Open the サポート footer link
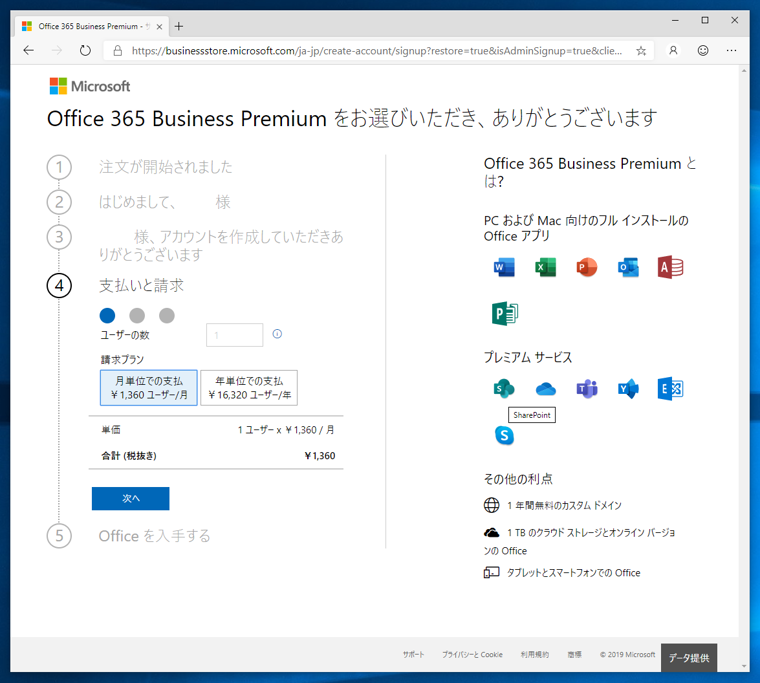Screen dimensions: 760x683 tap(413, 654)
